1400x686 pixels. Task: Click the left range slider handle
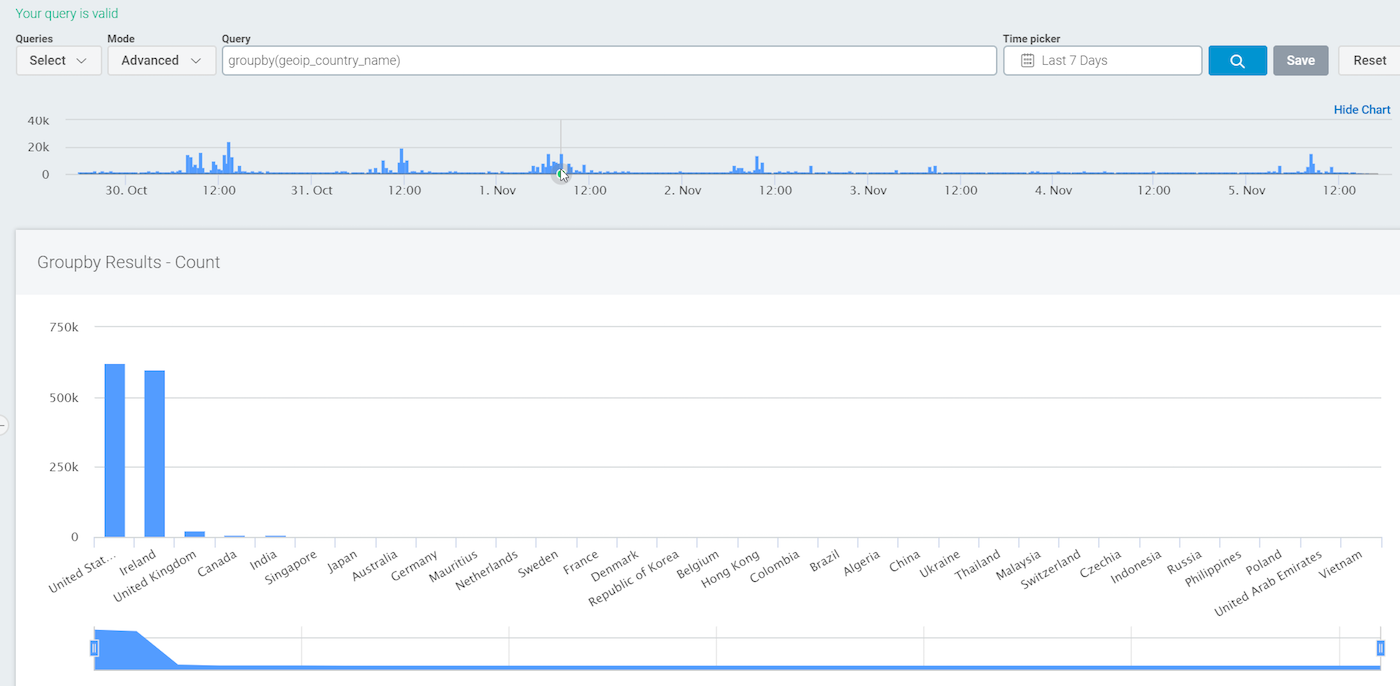[95, 648]
